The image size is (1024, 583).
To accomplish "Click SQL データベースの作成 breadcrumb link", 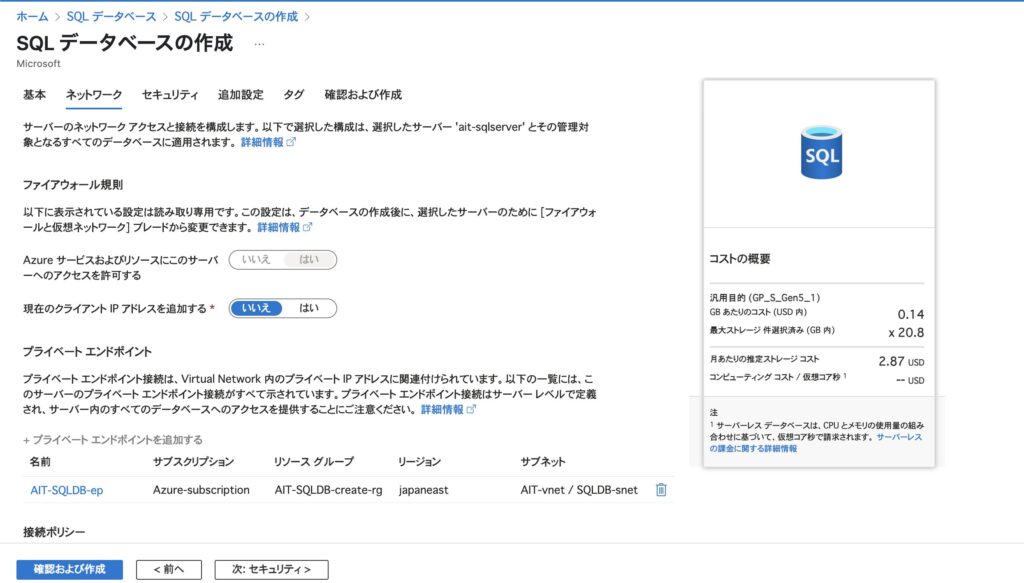I will [x=236, y=16].
